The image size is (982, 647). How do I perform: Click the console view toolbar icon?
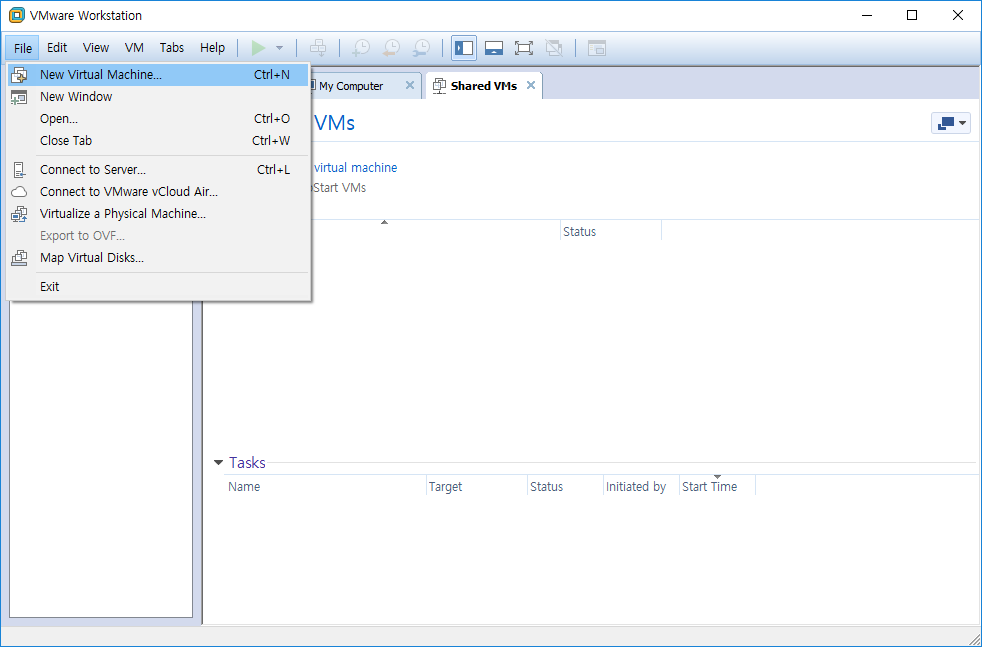[597, 48]
